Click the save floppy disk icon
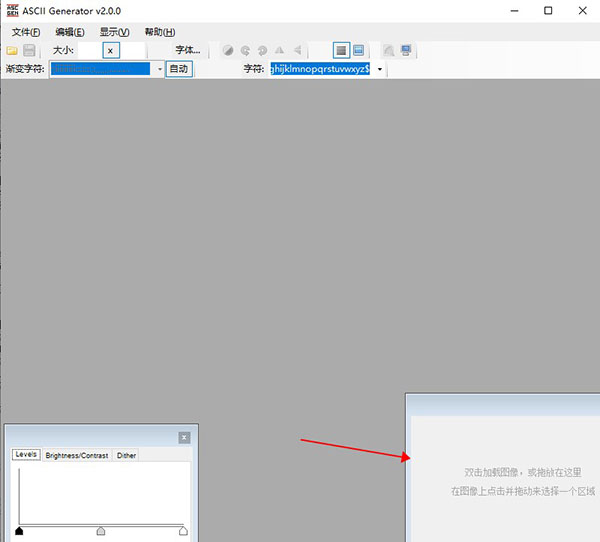The height and width of the screenshot is (542, 600). [29, 50]
